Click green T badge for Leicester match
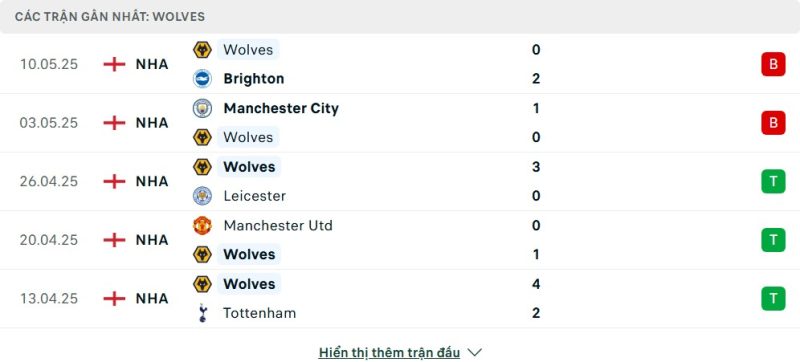 point(773,182)
